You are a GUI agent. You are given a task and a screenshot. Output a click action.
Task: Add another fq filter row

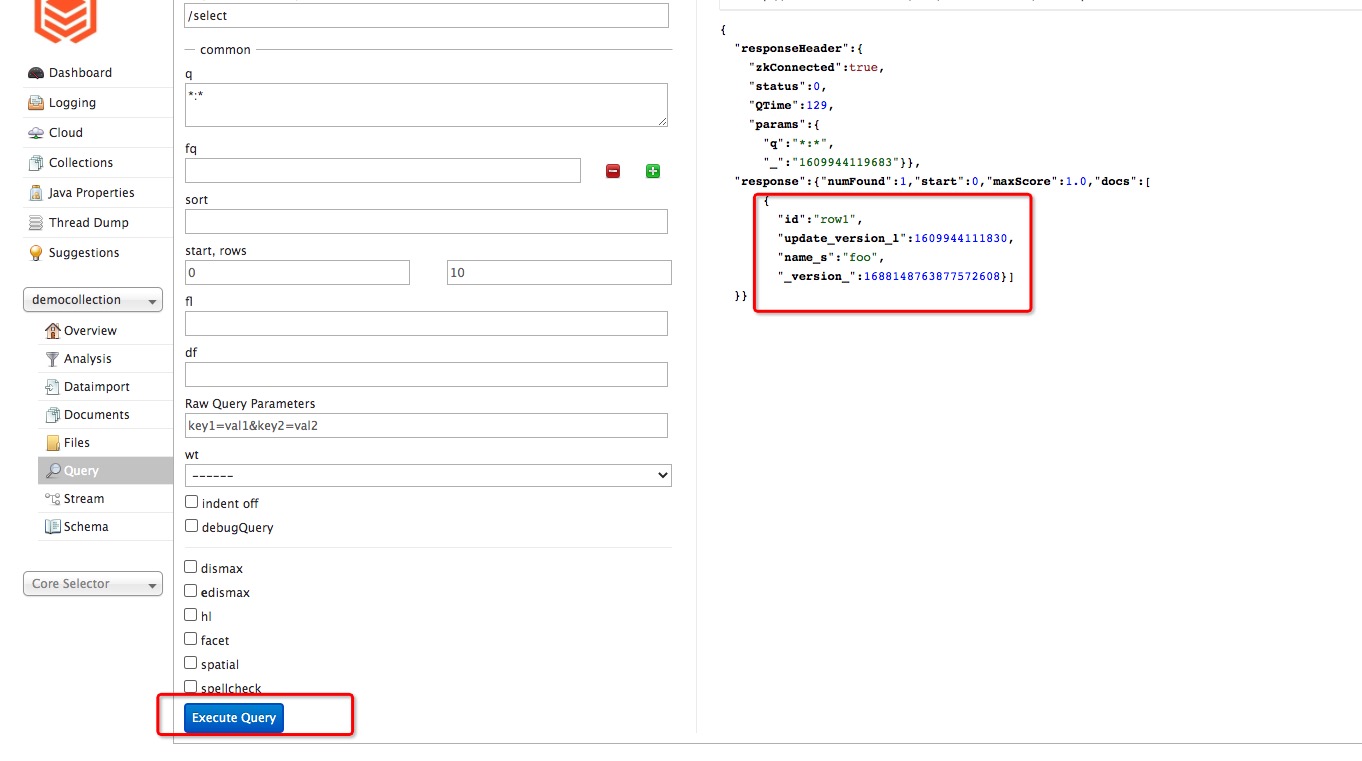pyautogui.click(x=652, y=171)
